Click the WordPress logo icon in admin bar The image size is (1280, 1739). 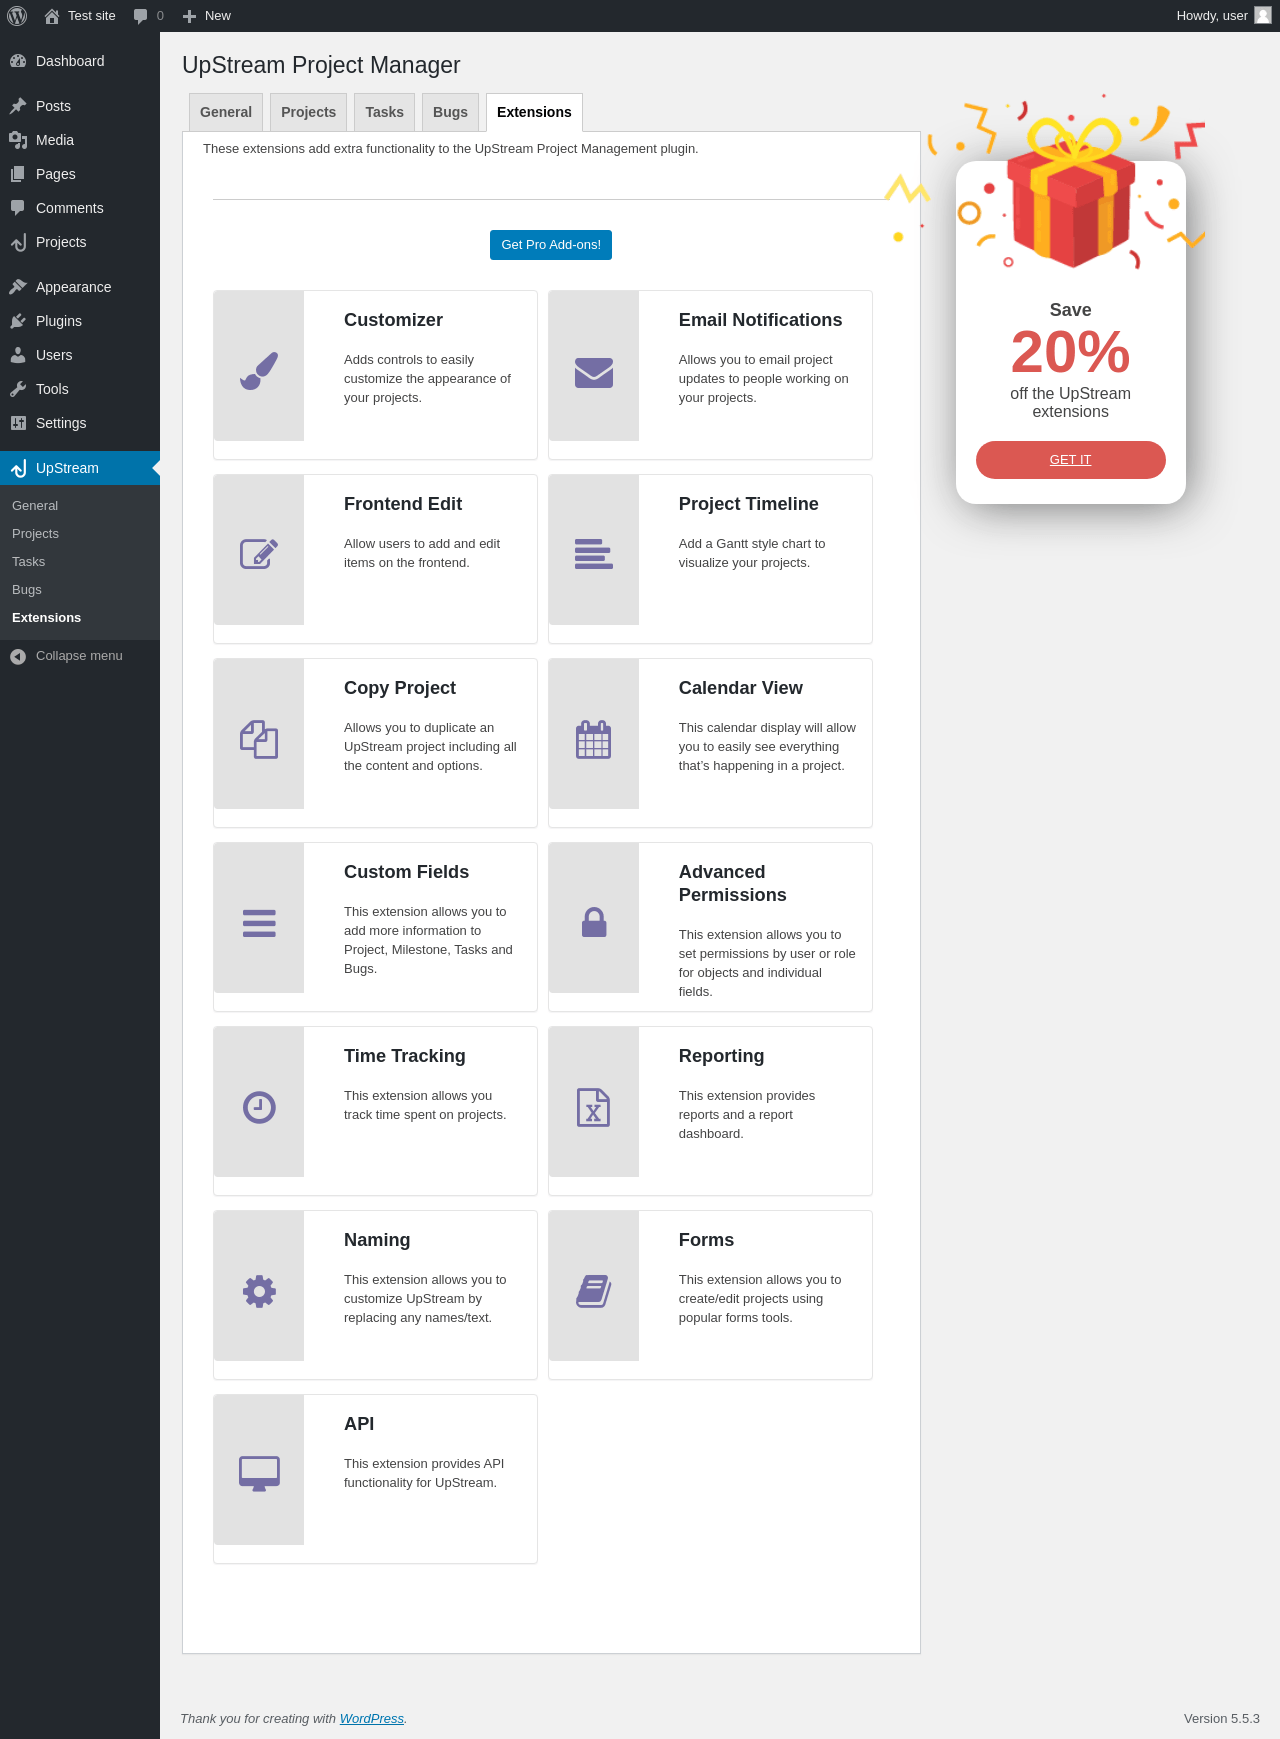17,16
